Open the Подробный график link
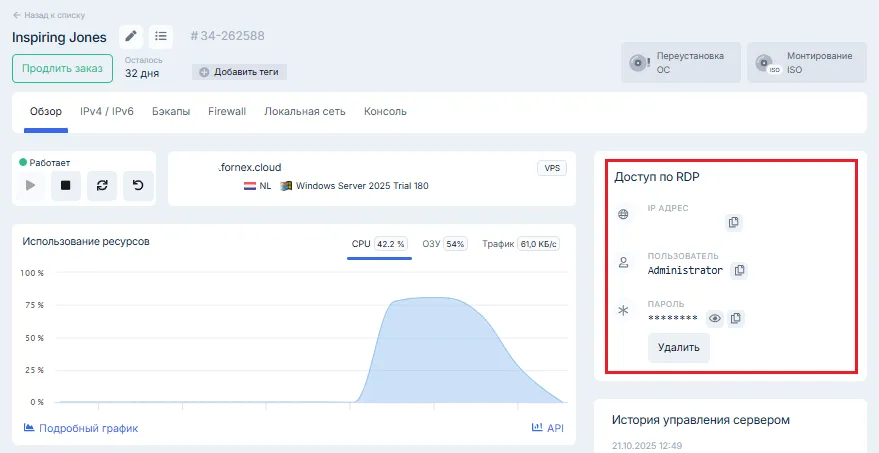 tap(81, 428)
